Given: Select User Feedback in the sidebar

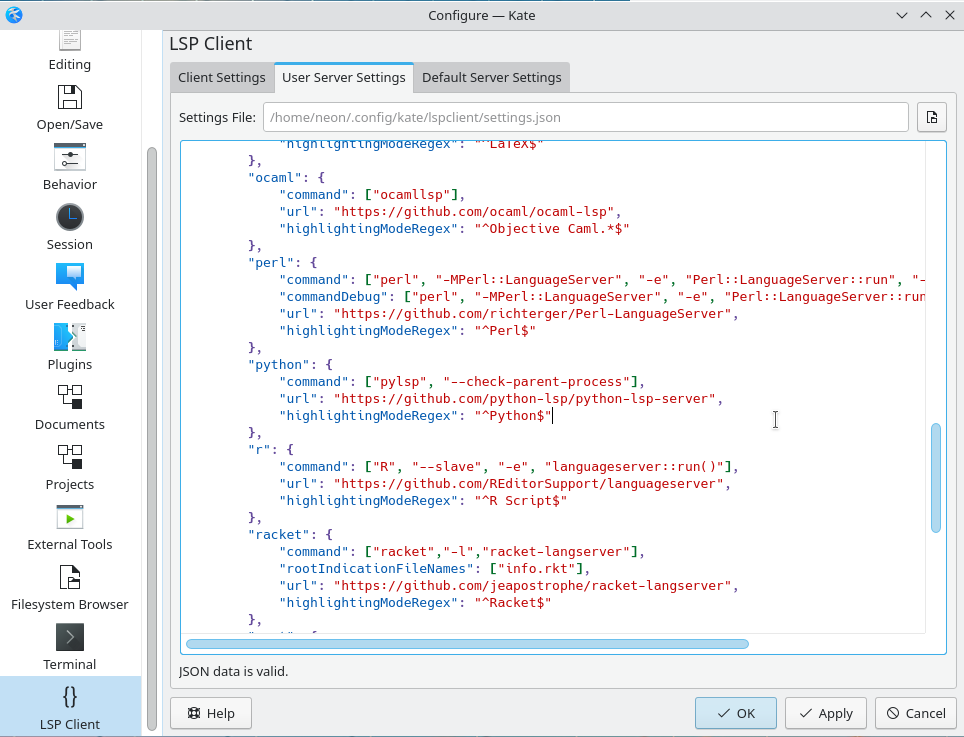Looking at the screenshot, I should tap(69, 287).
